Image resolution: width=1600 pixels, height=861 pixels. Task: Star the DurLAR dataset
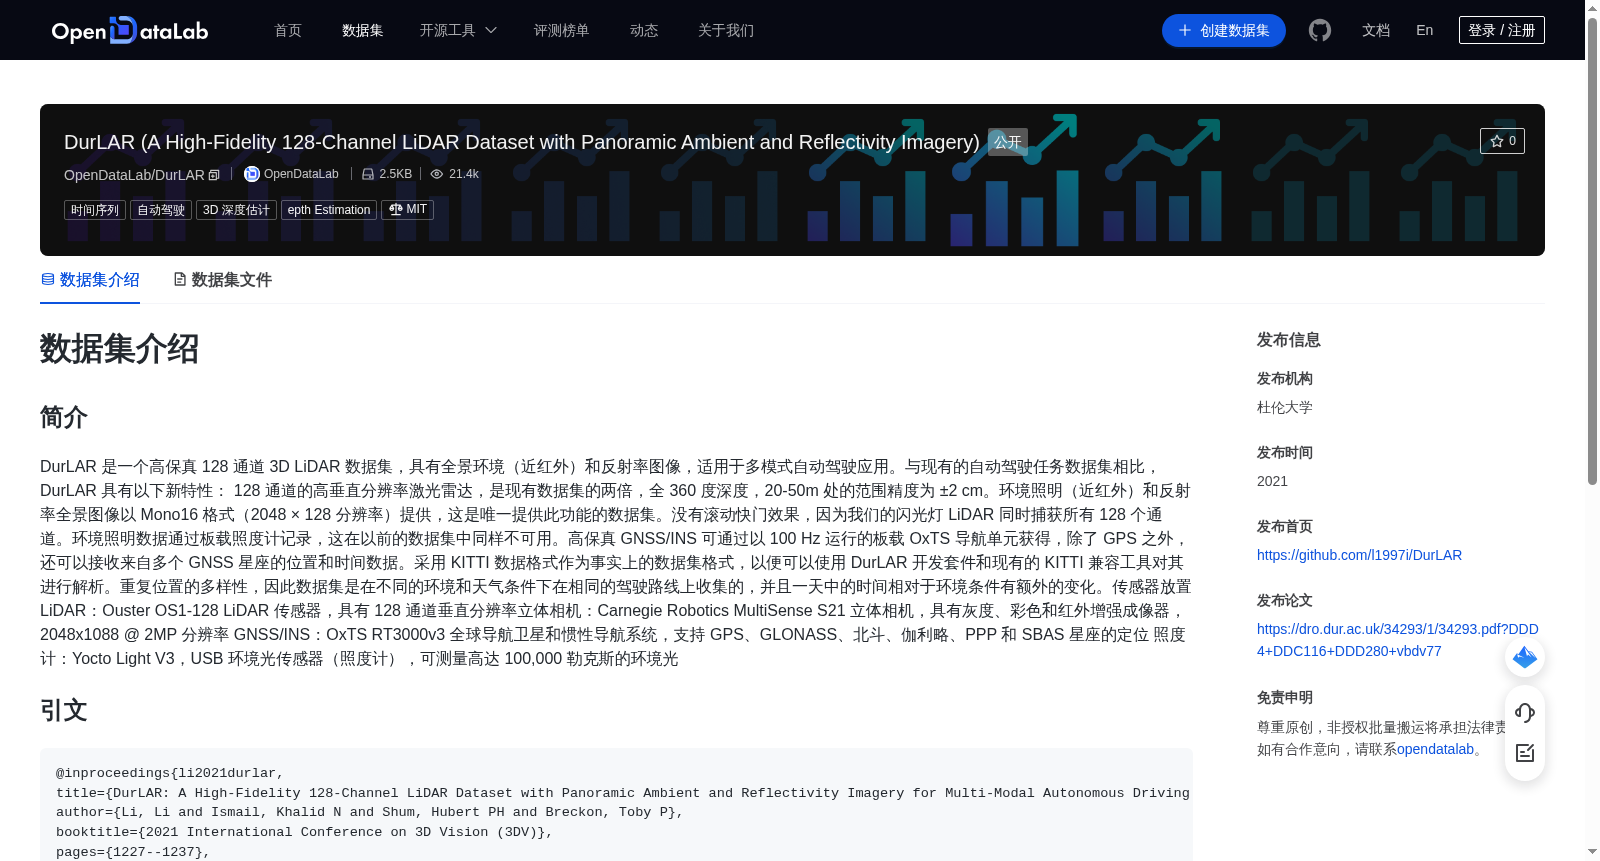(1502, 141)
